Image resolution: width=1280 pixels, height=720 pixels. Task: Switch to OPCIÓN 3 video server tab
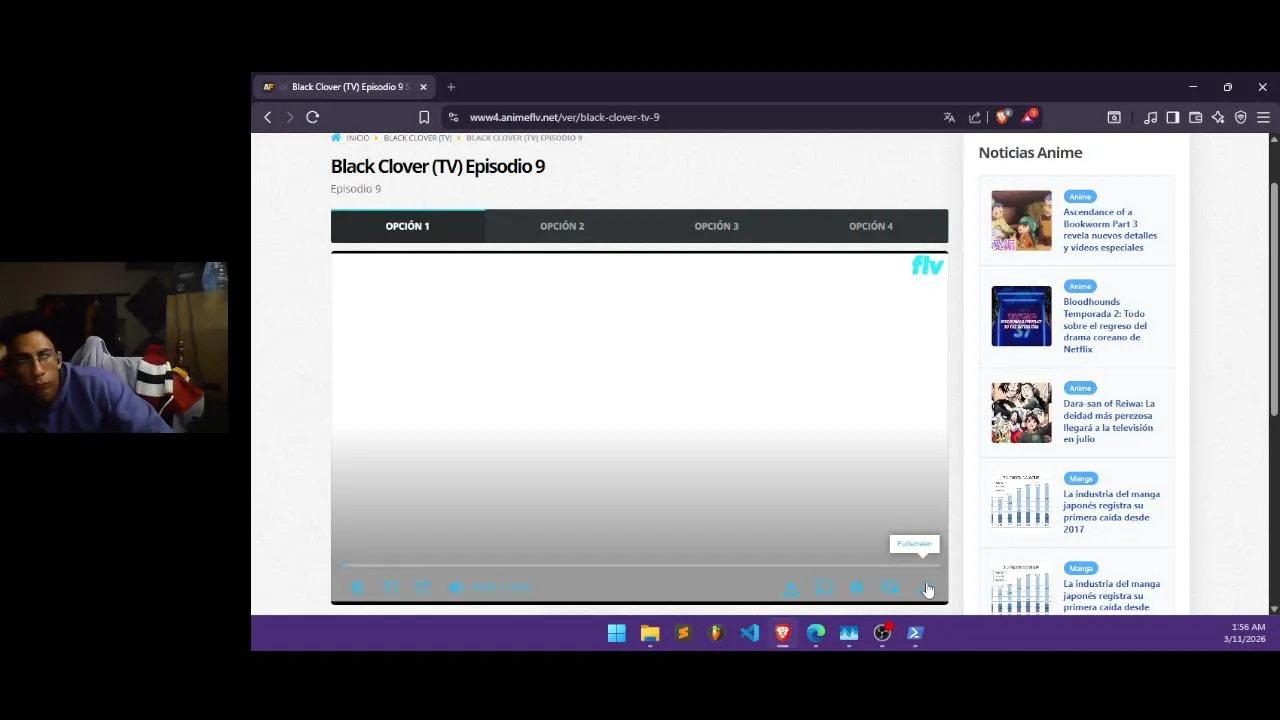(717, 226)
